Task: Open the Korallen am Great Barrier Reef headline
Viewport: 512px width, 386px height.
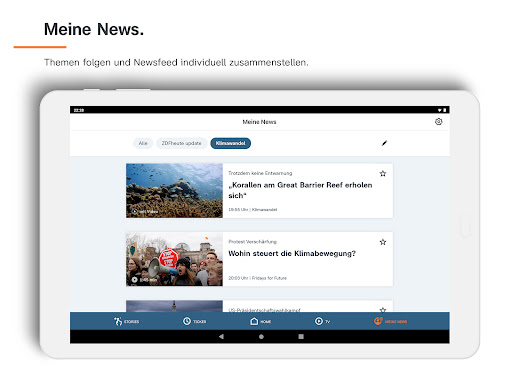Action: point(300,190)
